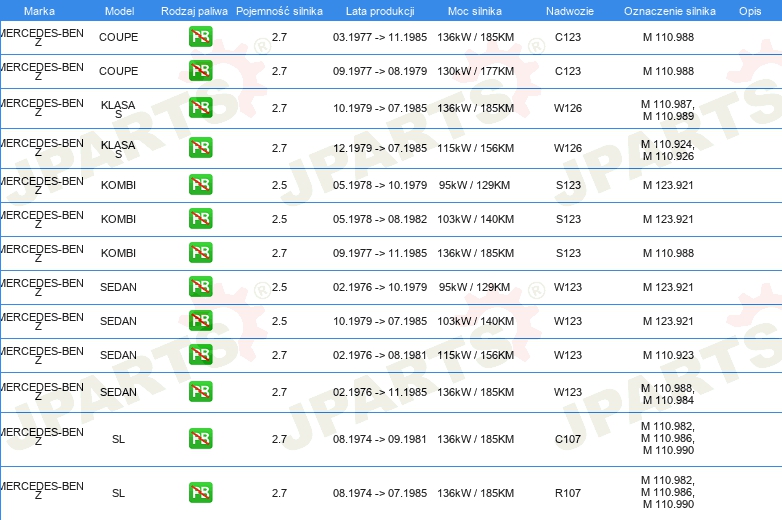Click engine codes in the SL R107 row
Viewport: 782px width, 520px height.
point(668,492)
